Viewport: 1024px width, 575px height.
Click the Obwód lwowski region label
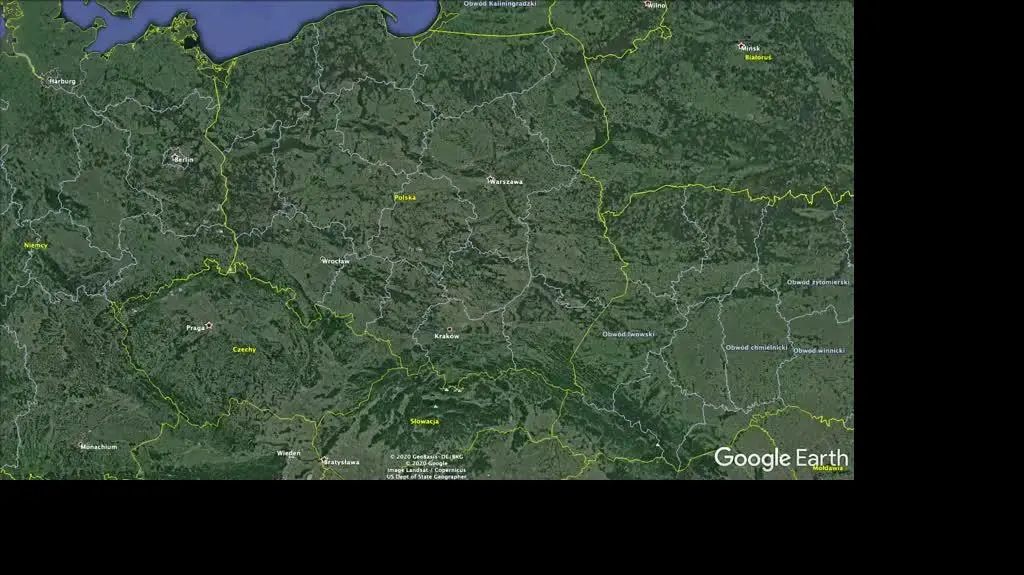628,335
